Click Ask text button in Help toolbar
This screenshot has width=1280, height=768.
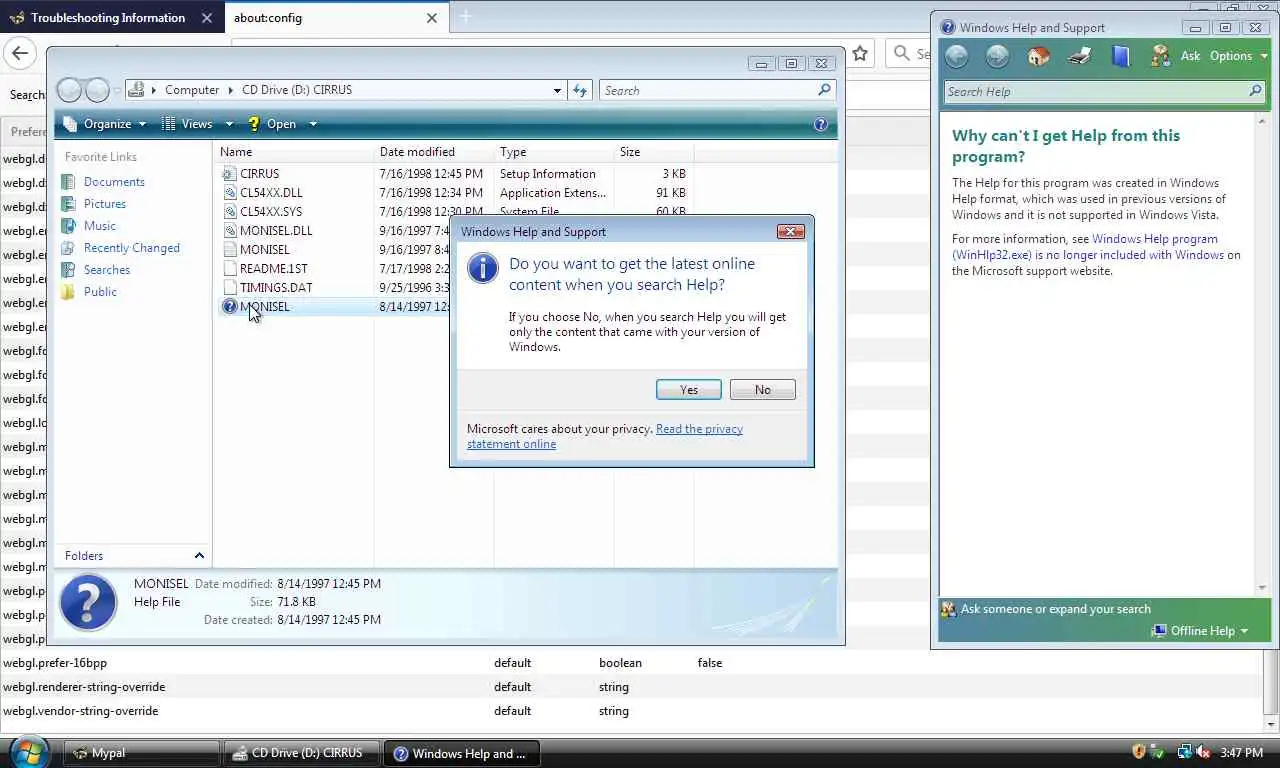click(1190, 56)
